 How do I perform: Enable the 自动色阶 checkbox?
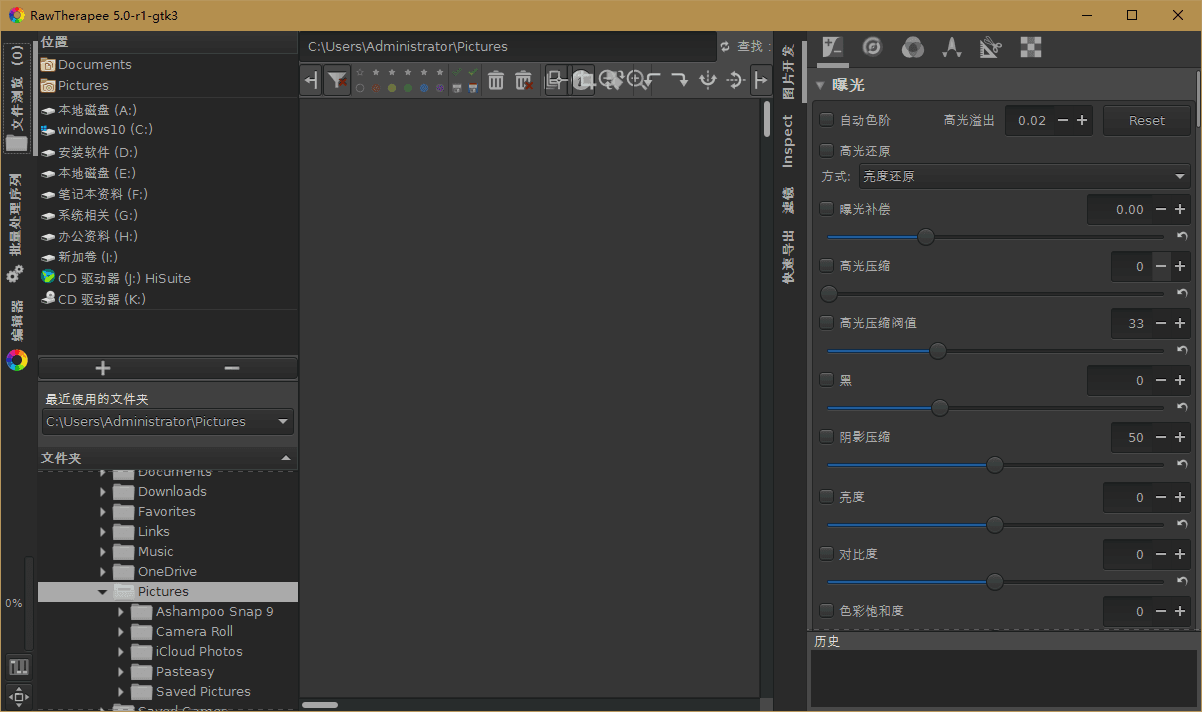(827, 120)
